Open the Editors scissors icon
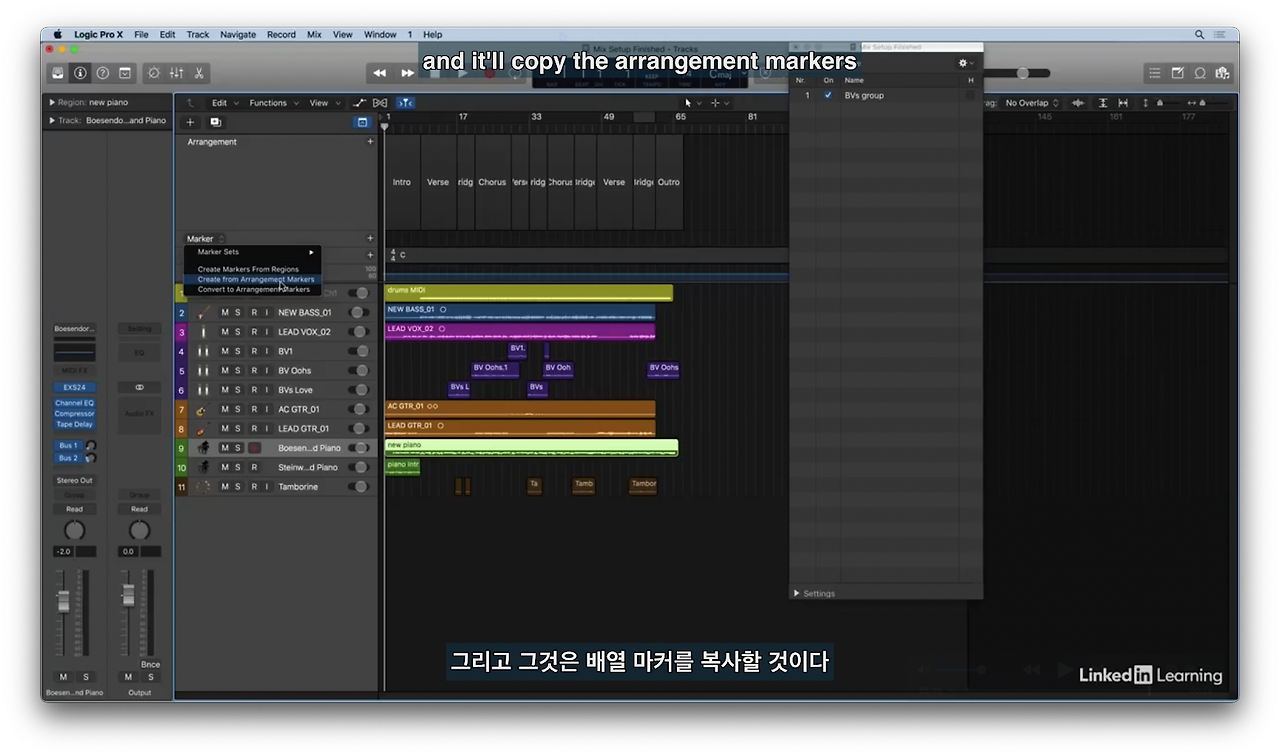Screen dimensions: 1280x756 pos(199,73)
